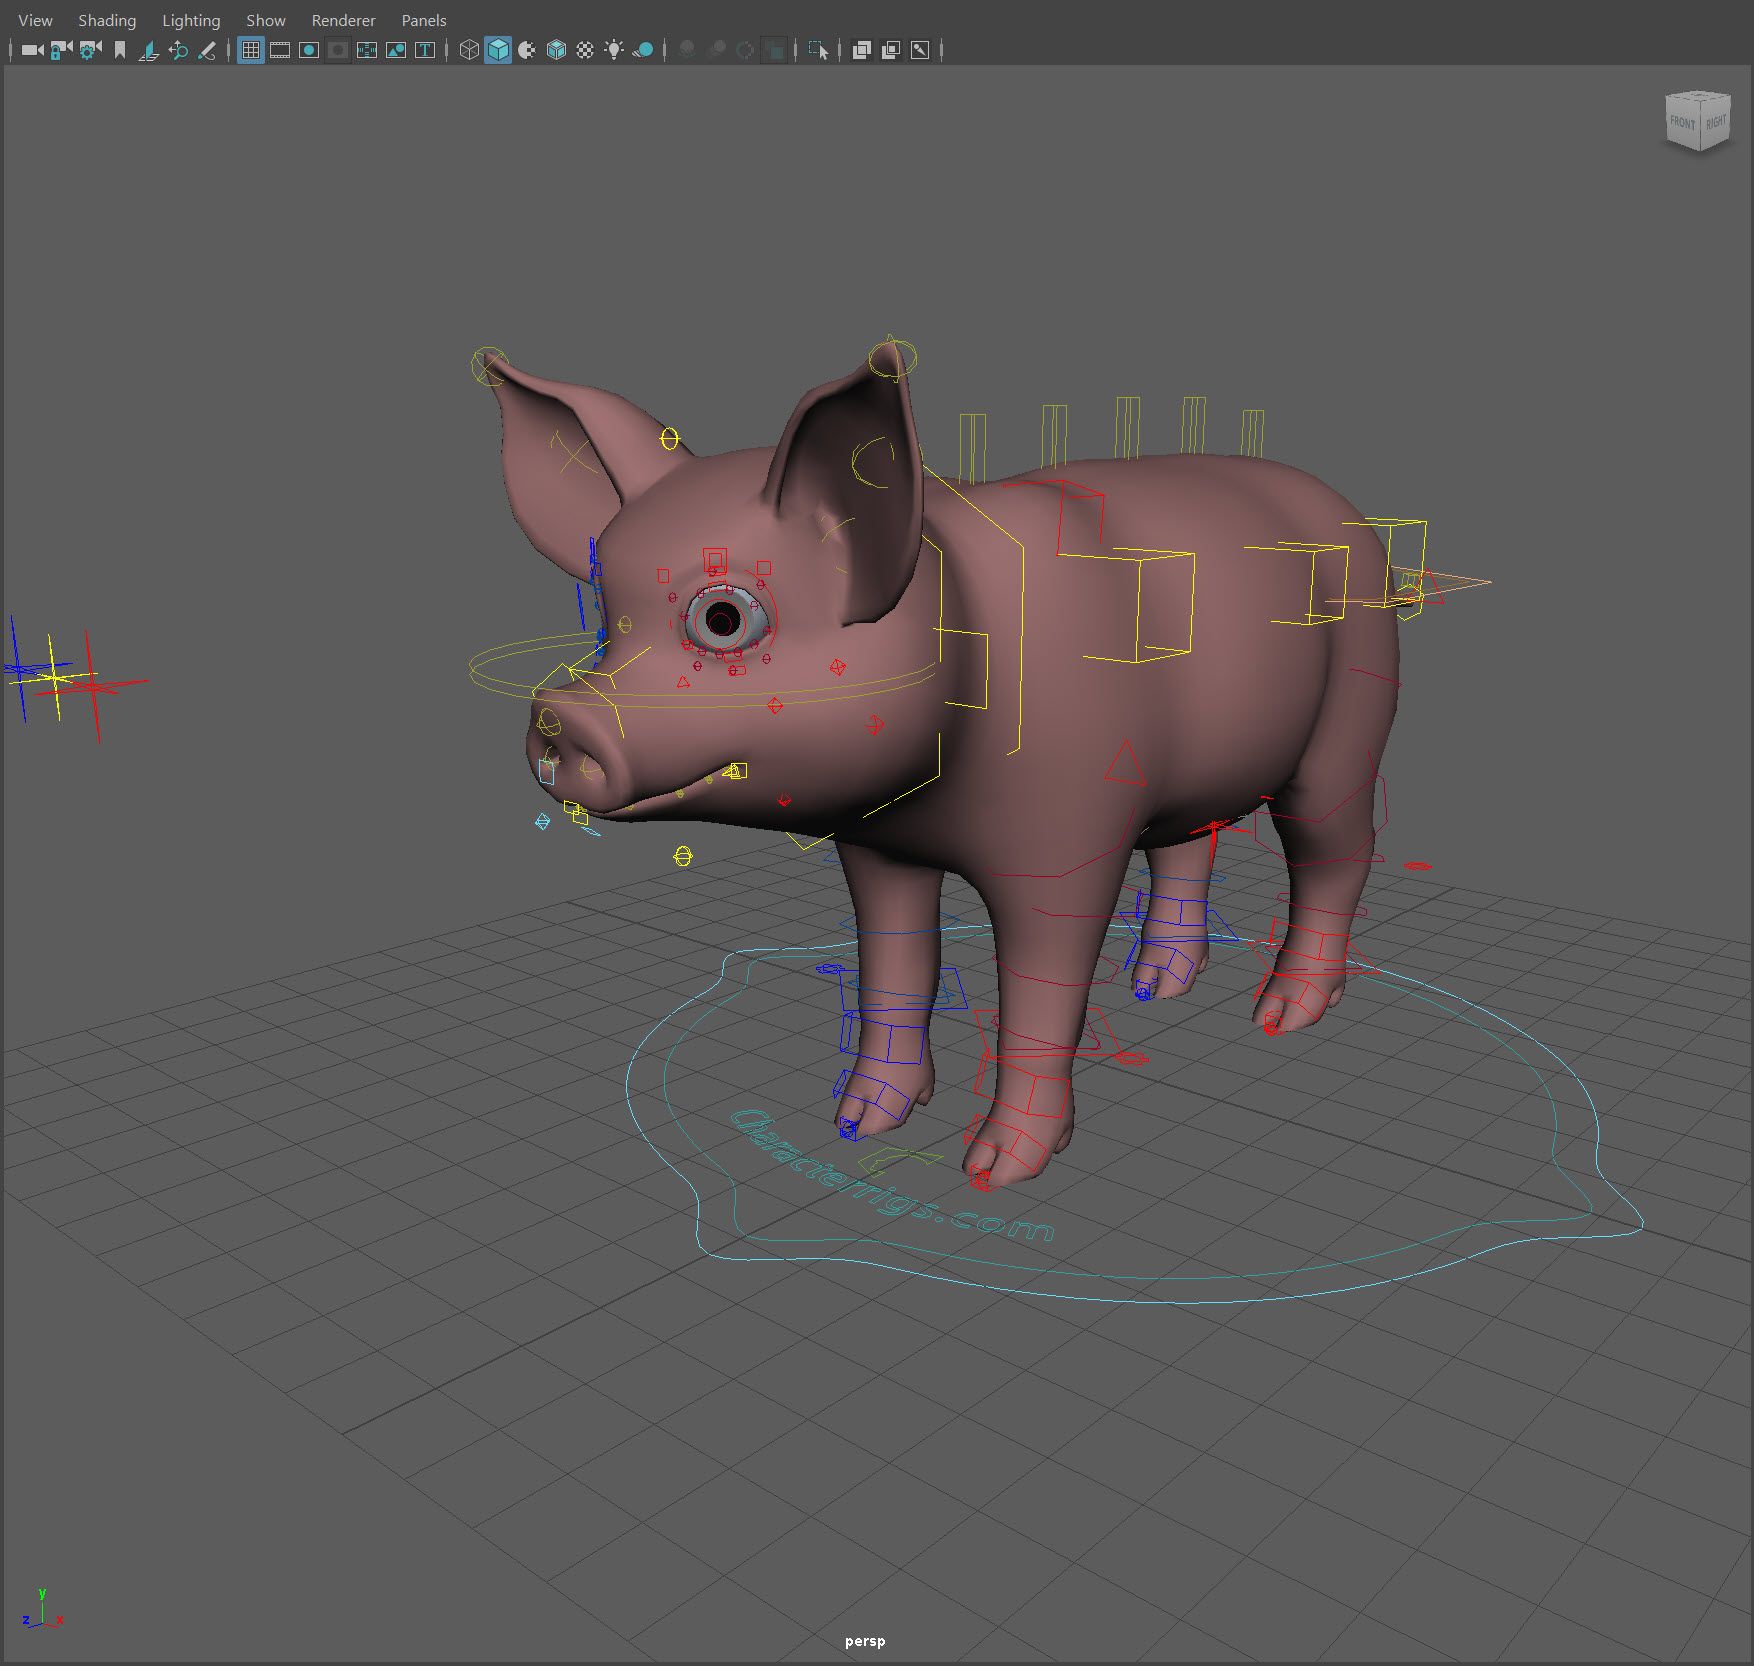Open the Renderer dropdown menu
The height and width of the screenshot is (1666, 1754).
pyautogui.click(x=343, y=20)
